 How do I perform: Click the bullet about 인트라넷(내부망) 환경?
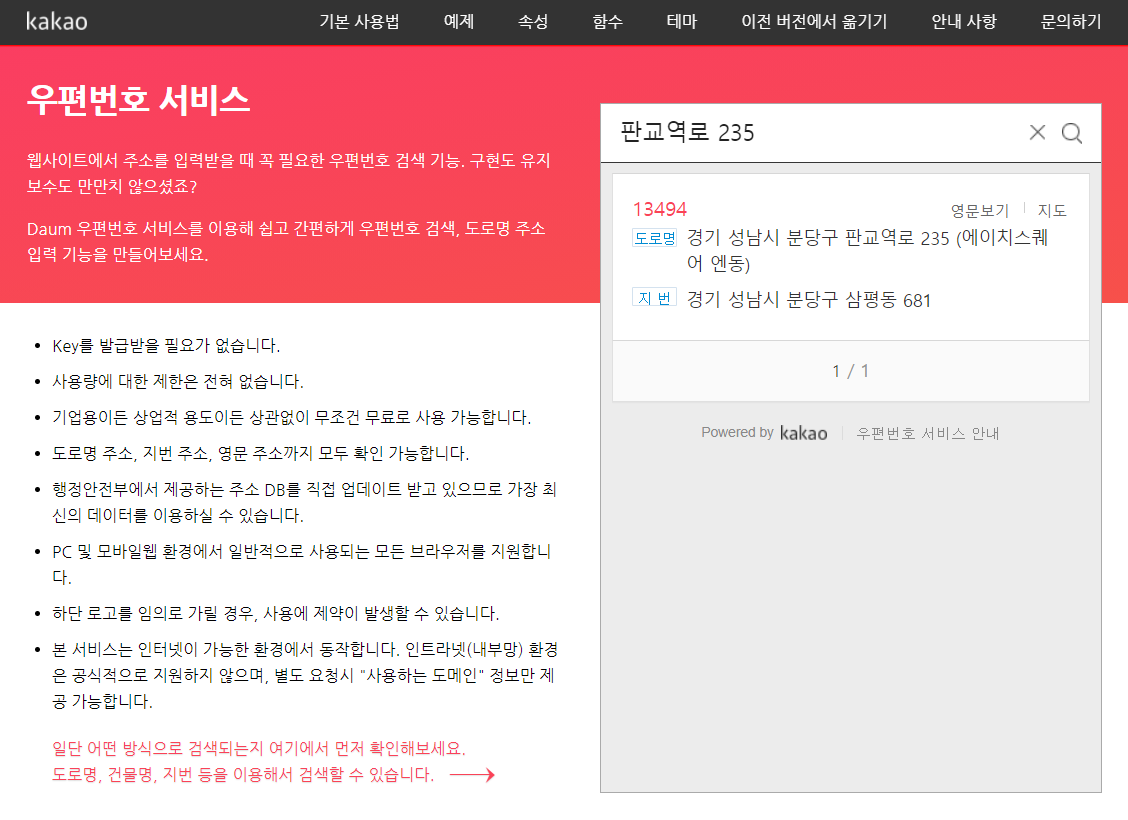point(305,675)
